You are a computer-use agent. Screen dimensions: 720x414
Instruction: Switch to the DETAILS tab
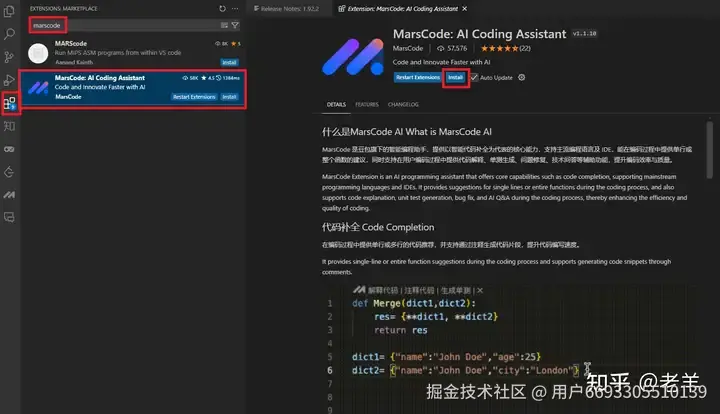coord(336,105)
